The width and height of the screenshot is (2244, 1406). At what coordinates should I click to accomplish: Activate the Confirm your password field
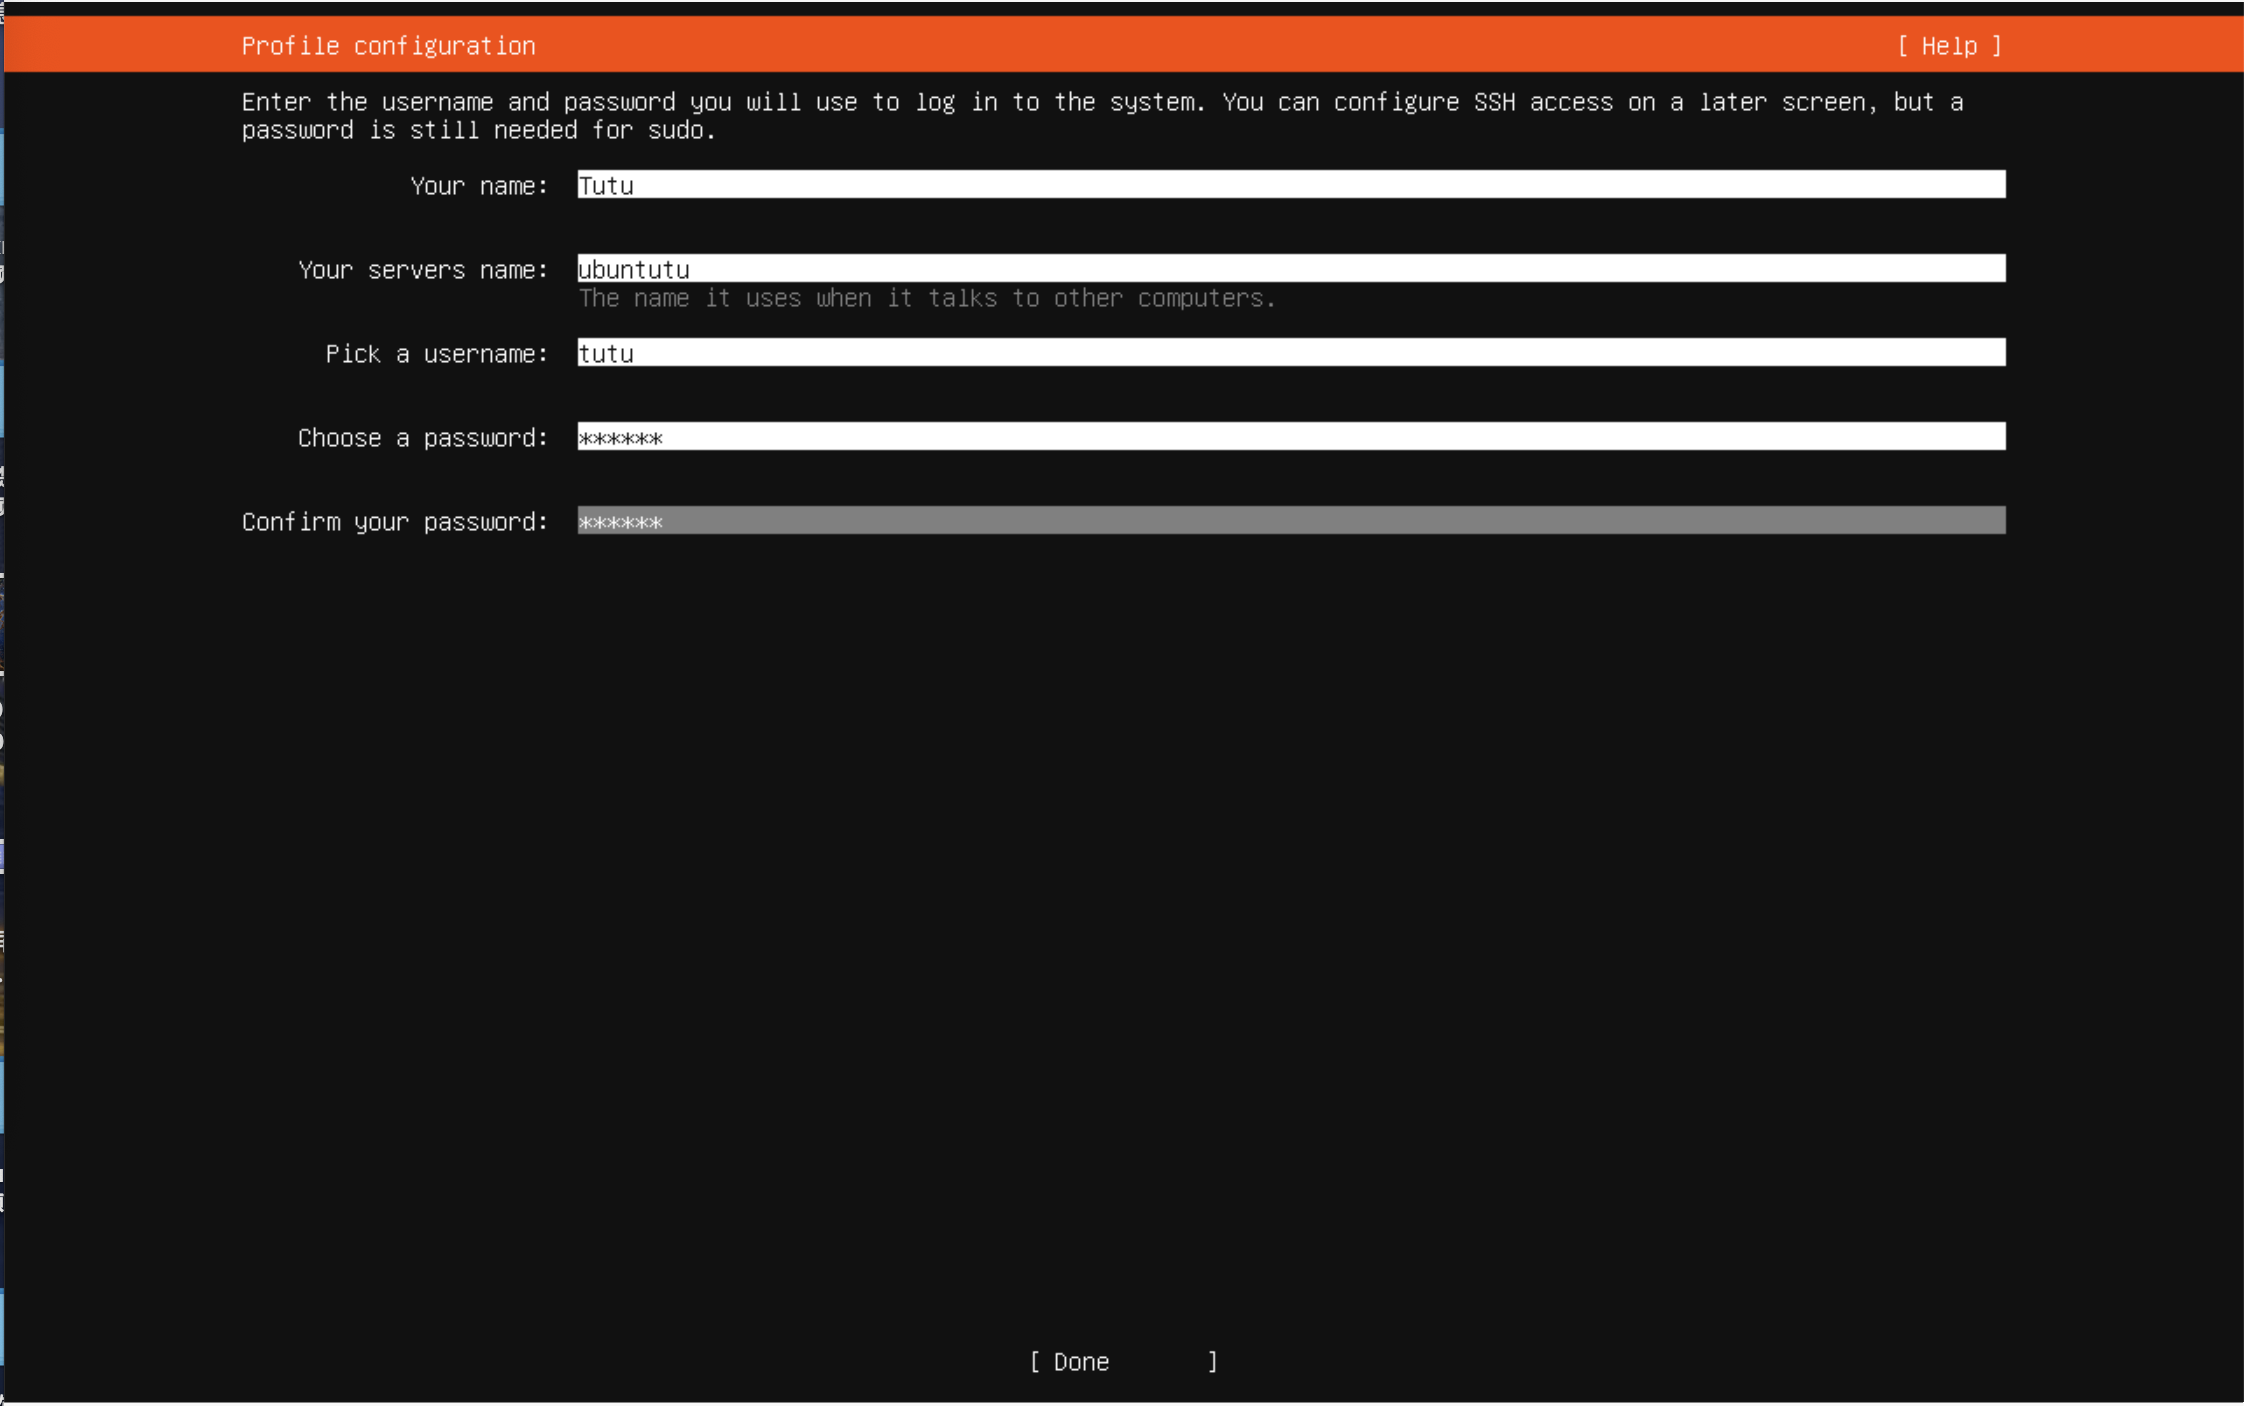[1290, 521]
